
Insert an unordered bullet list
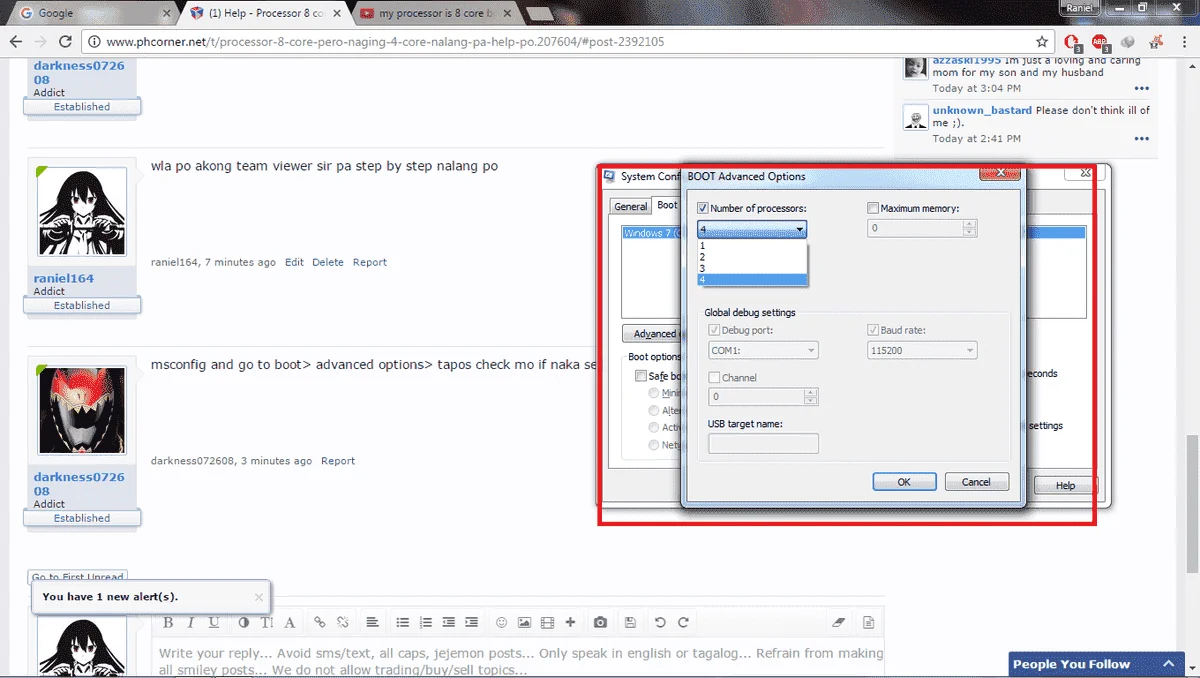(402, 622)
